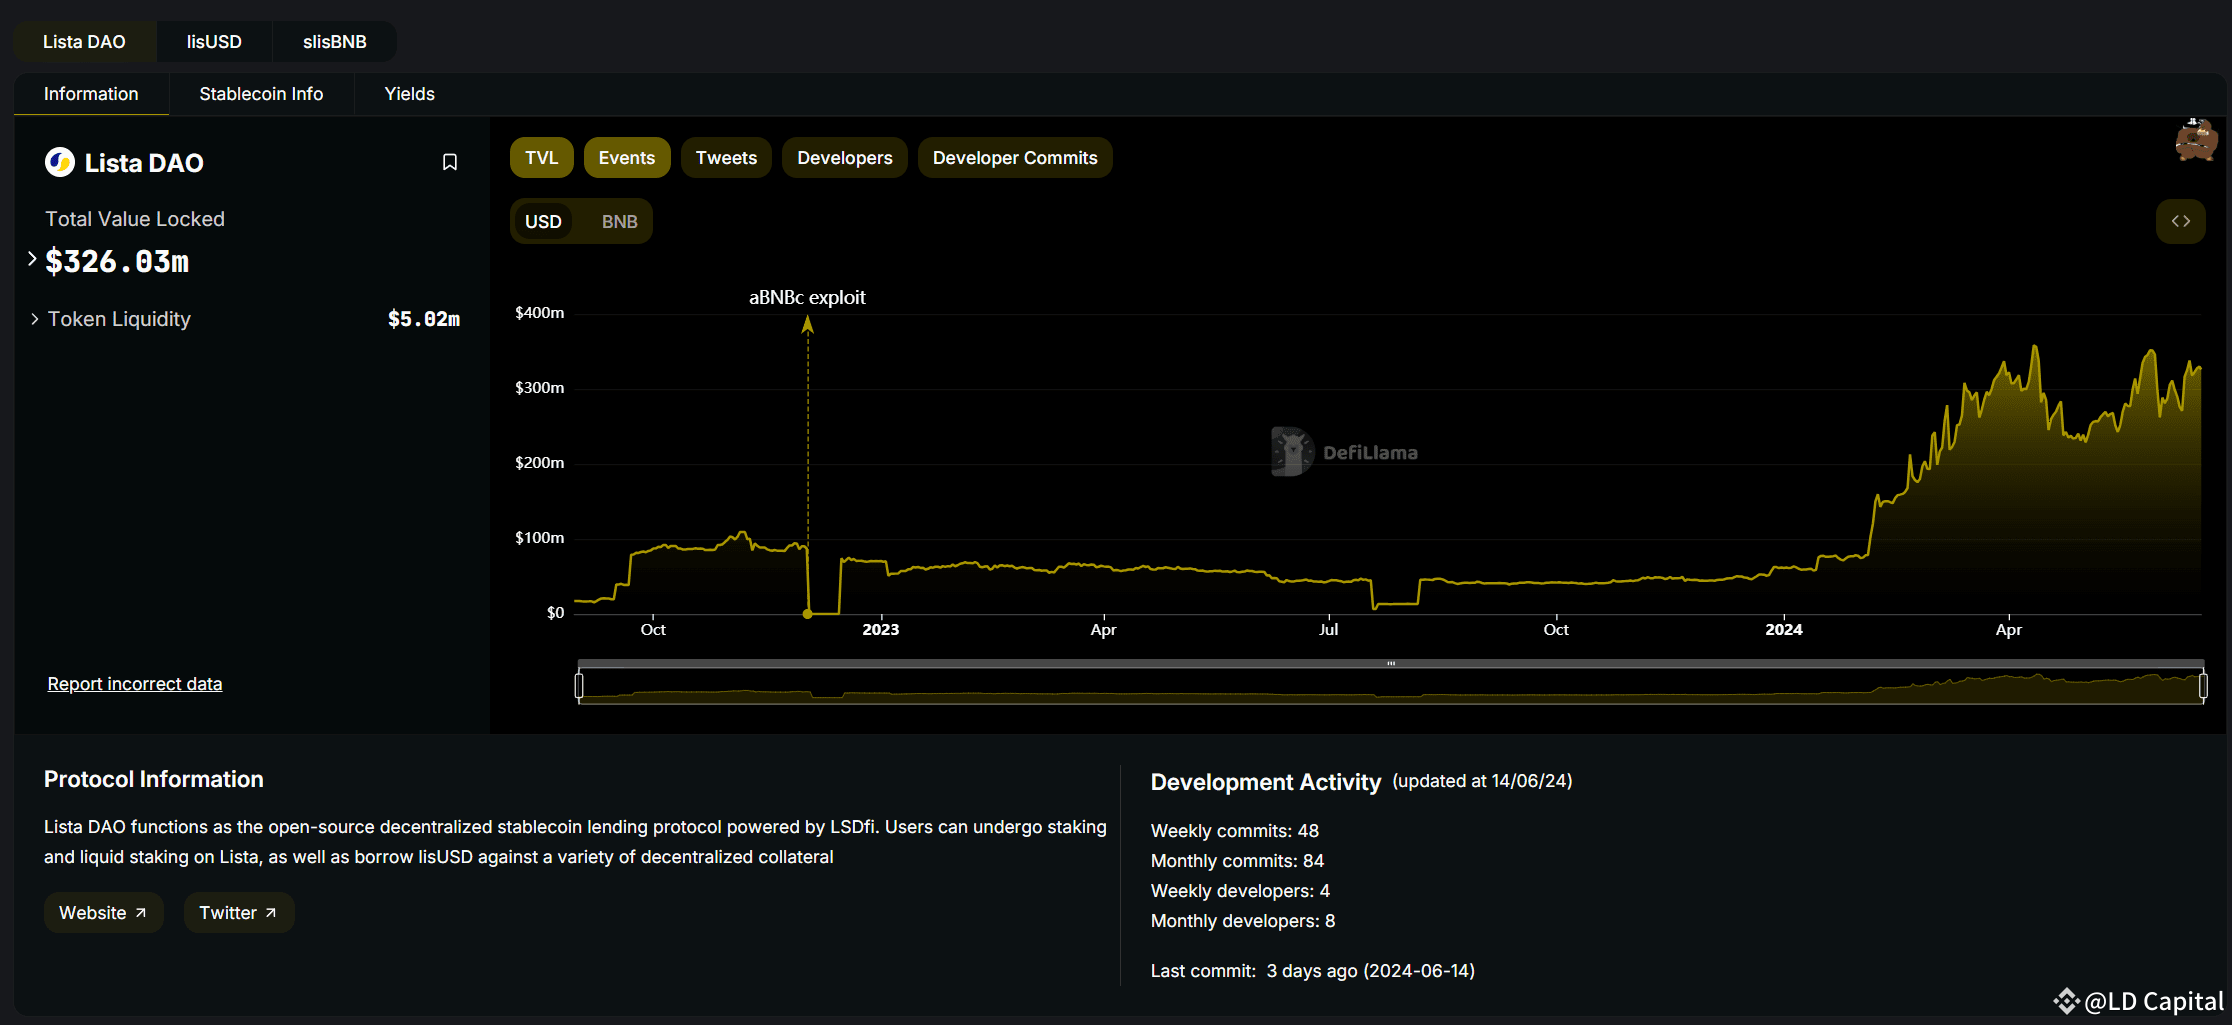Screen dimensions: 2232x1025
Task: Enable the Developers chart metric
Action: pos(844,158)
